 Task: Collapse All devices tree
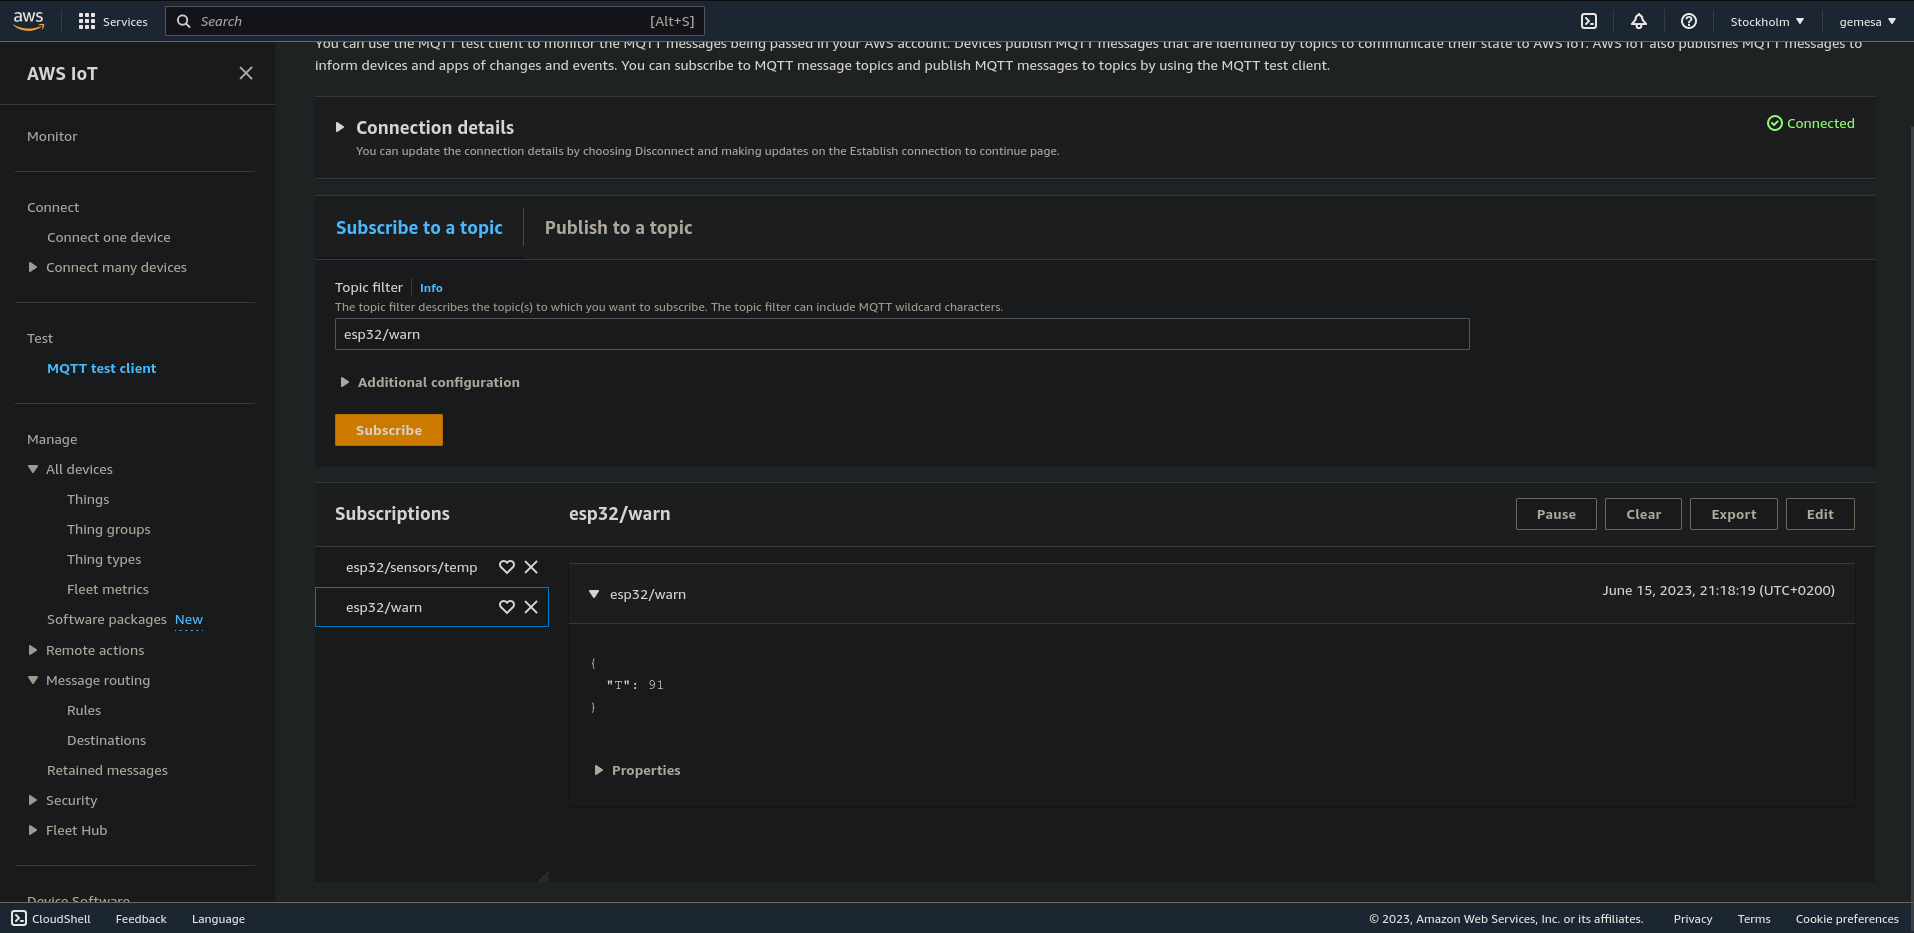33,469
